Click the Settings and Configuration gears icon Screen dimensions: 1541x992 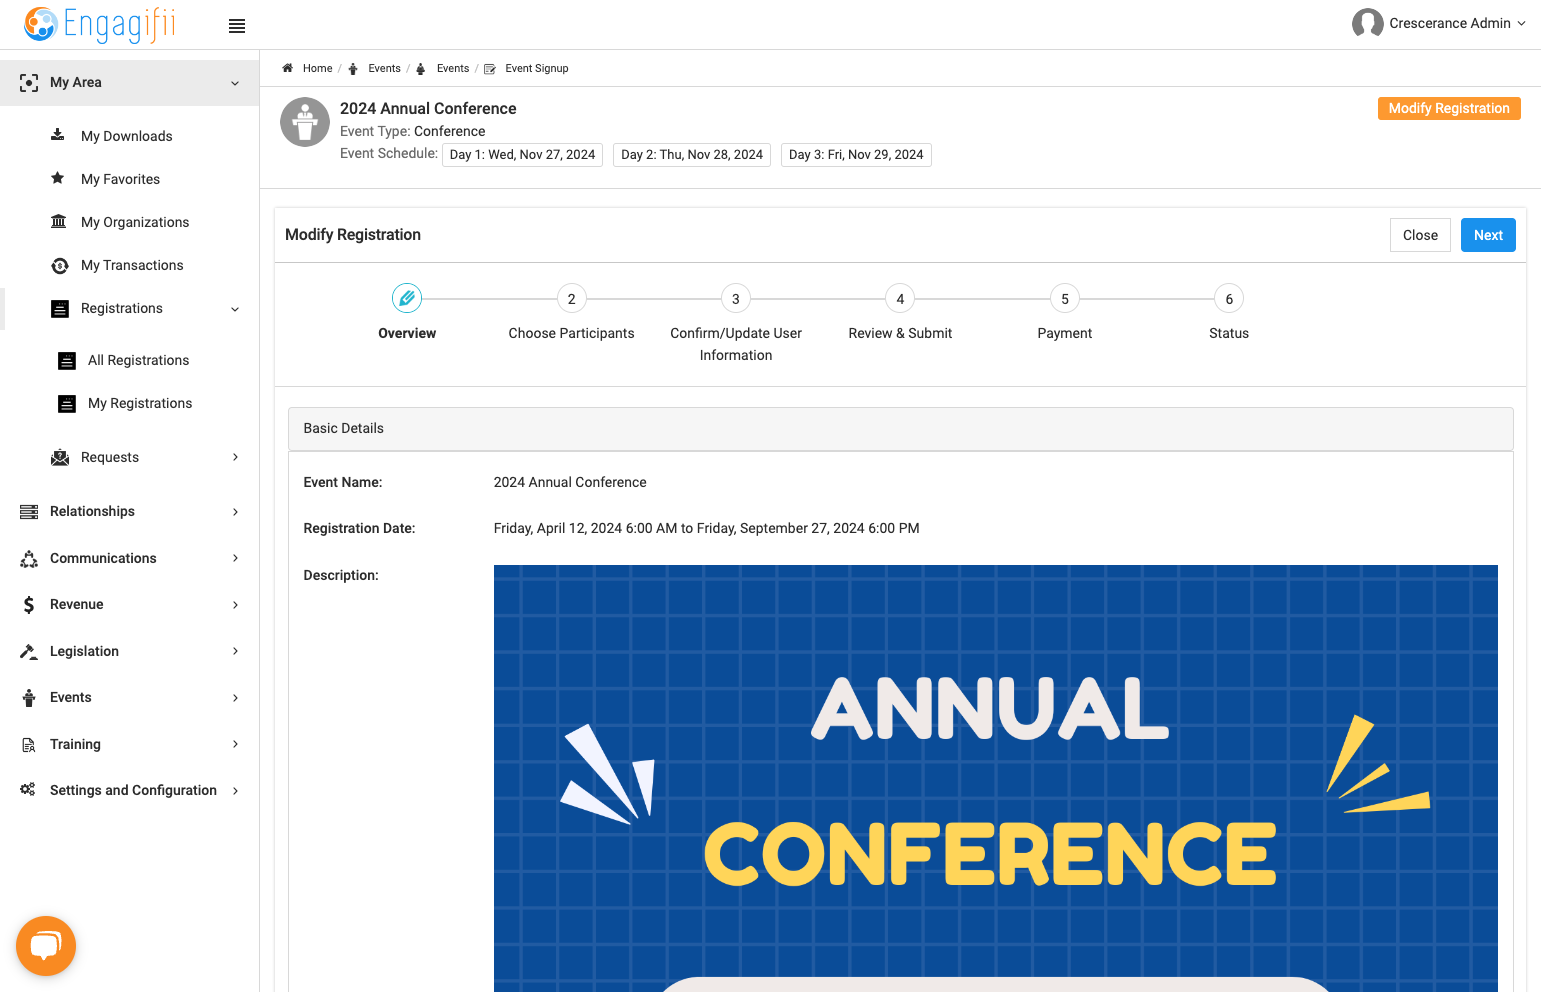[28, 790]
